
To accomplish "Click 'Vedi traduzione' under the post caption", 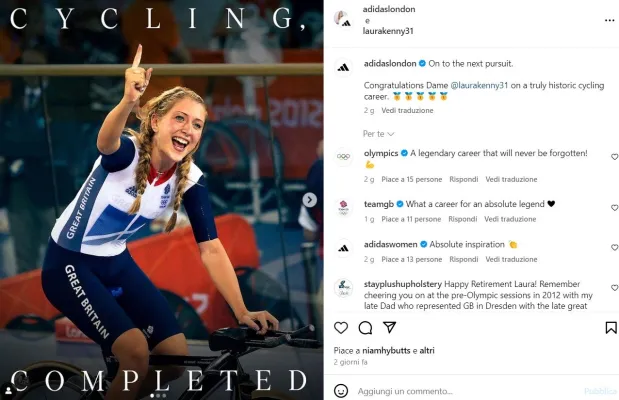I will click(x=407, y=111).
